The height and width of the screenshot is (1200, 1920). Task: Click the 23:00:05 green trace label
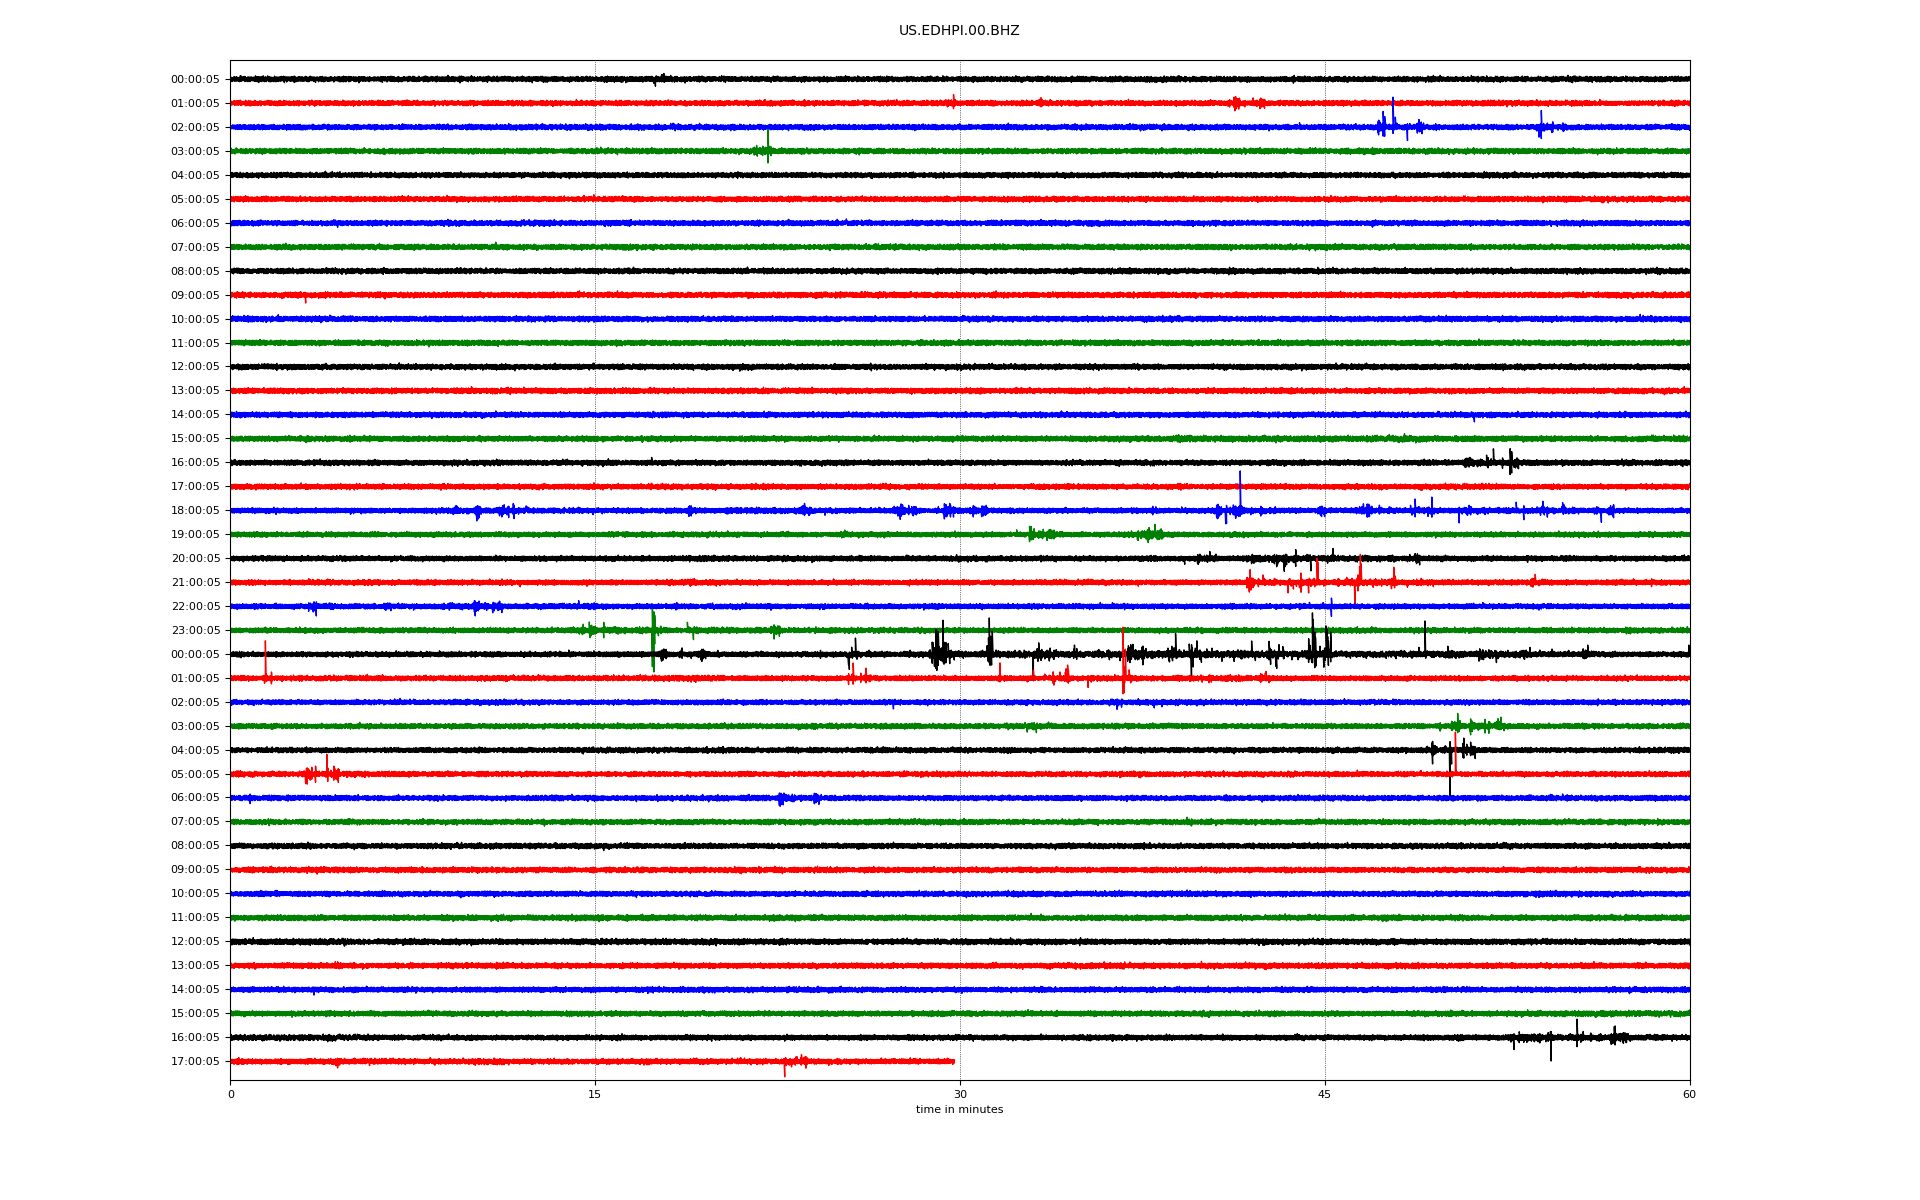click(x=195, y=631)
